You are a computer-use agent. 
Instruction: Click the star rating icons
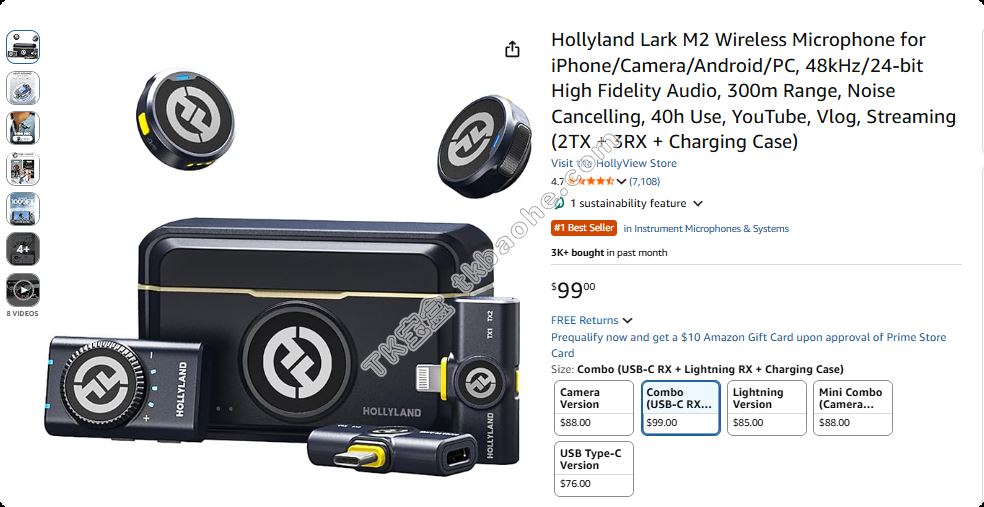tap(597, 181)
